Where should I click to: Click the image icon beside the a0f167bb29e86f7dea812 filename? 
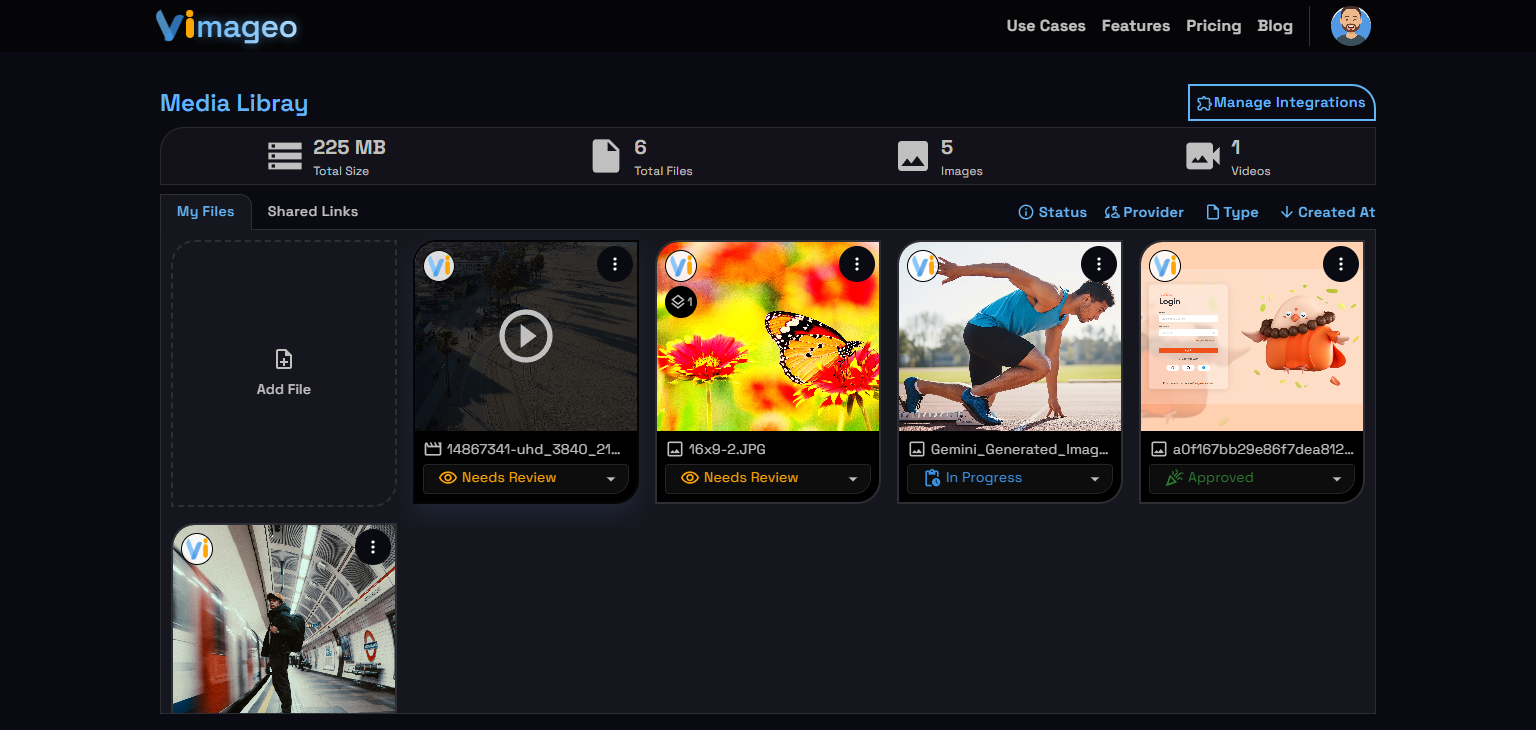tap(1159, 449)
